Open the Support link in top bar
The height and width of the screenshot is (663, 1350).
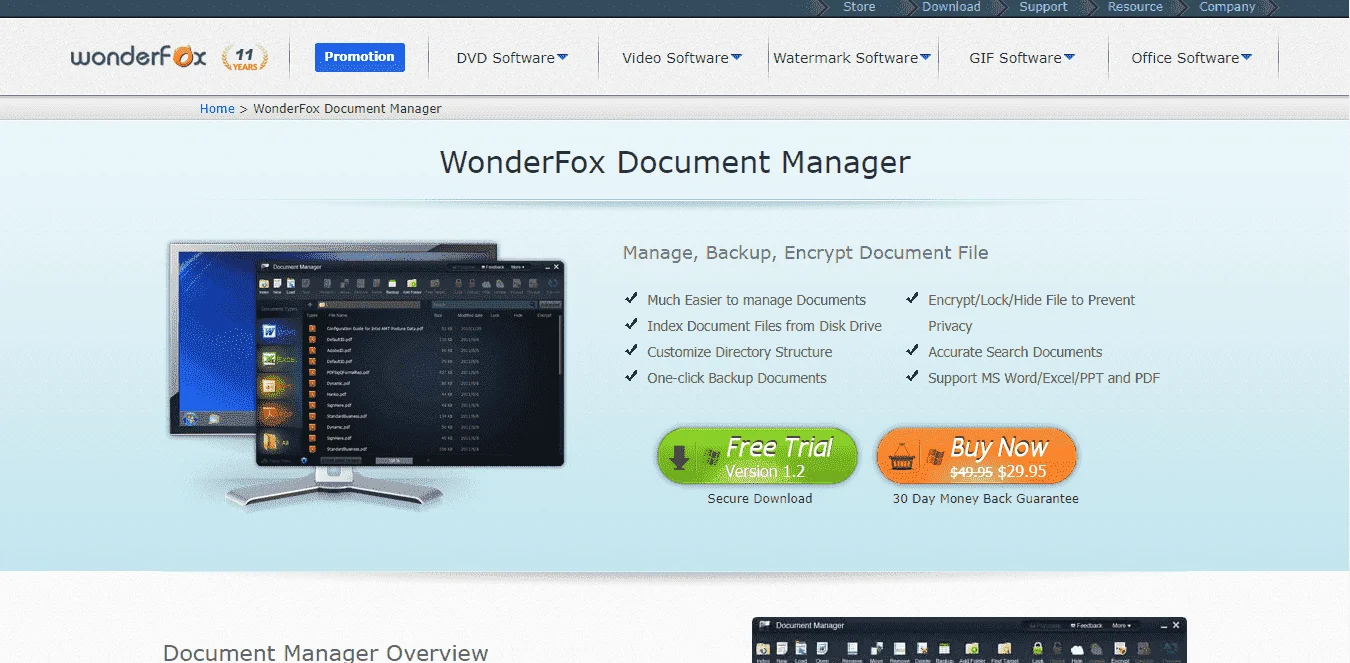click(x=1043, y=7)
